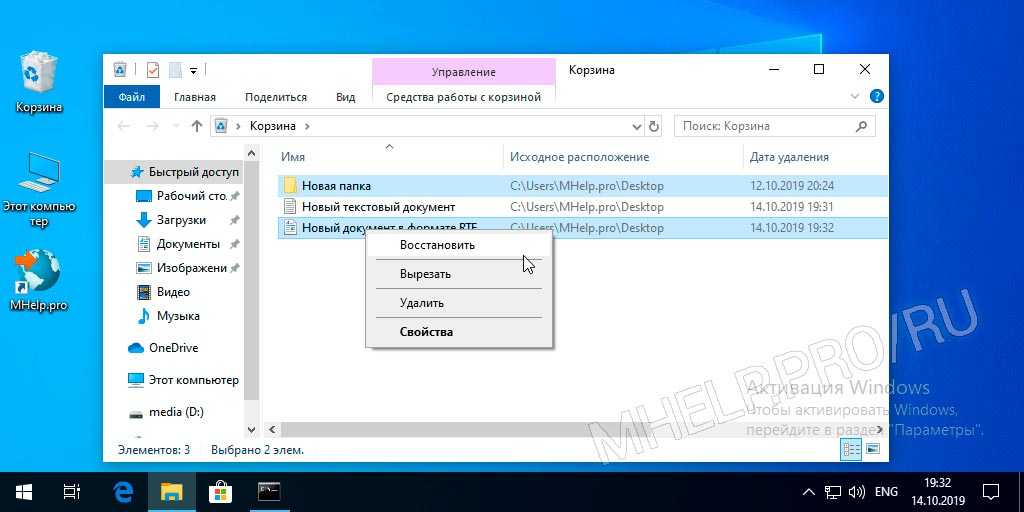Sort by Дата удаления column header
This screenshot has width=1024, height=512.
[789, 157]
